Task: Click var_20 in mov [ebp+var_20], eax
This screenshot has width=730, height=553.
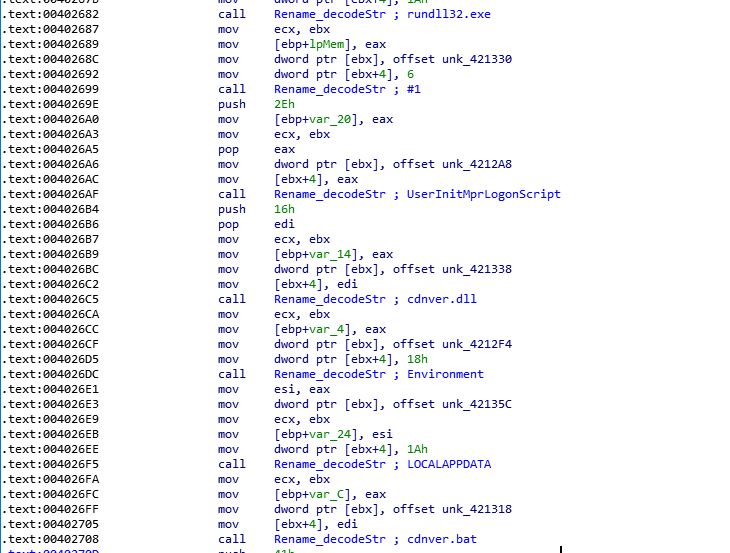Action: pos(330,119)
